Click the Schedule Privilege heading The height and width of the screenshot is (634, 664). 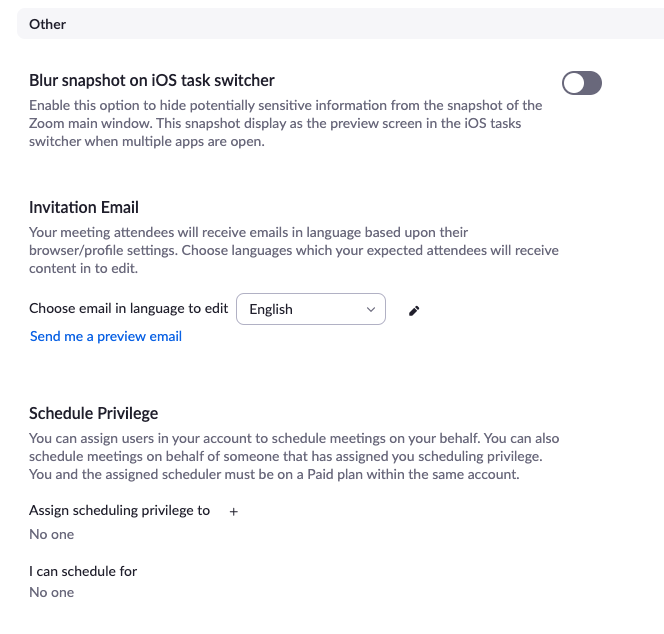click(x=94, y=413)
